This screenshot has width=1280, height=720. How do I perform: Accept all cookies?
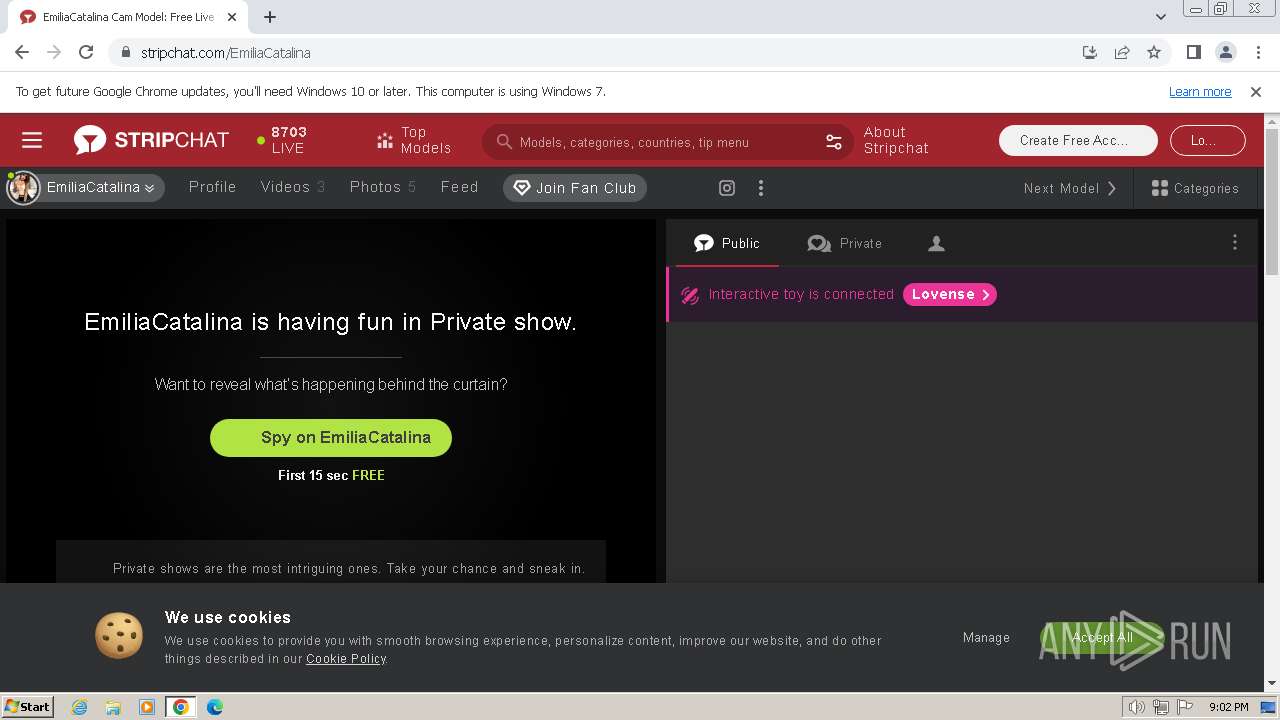(1102, 637)
